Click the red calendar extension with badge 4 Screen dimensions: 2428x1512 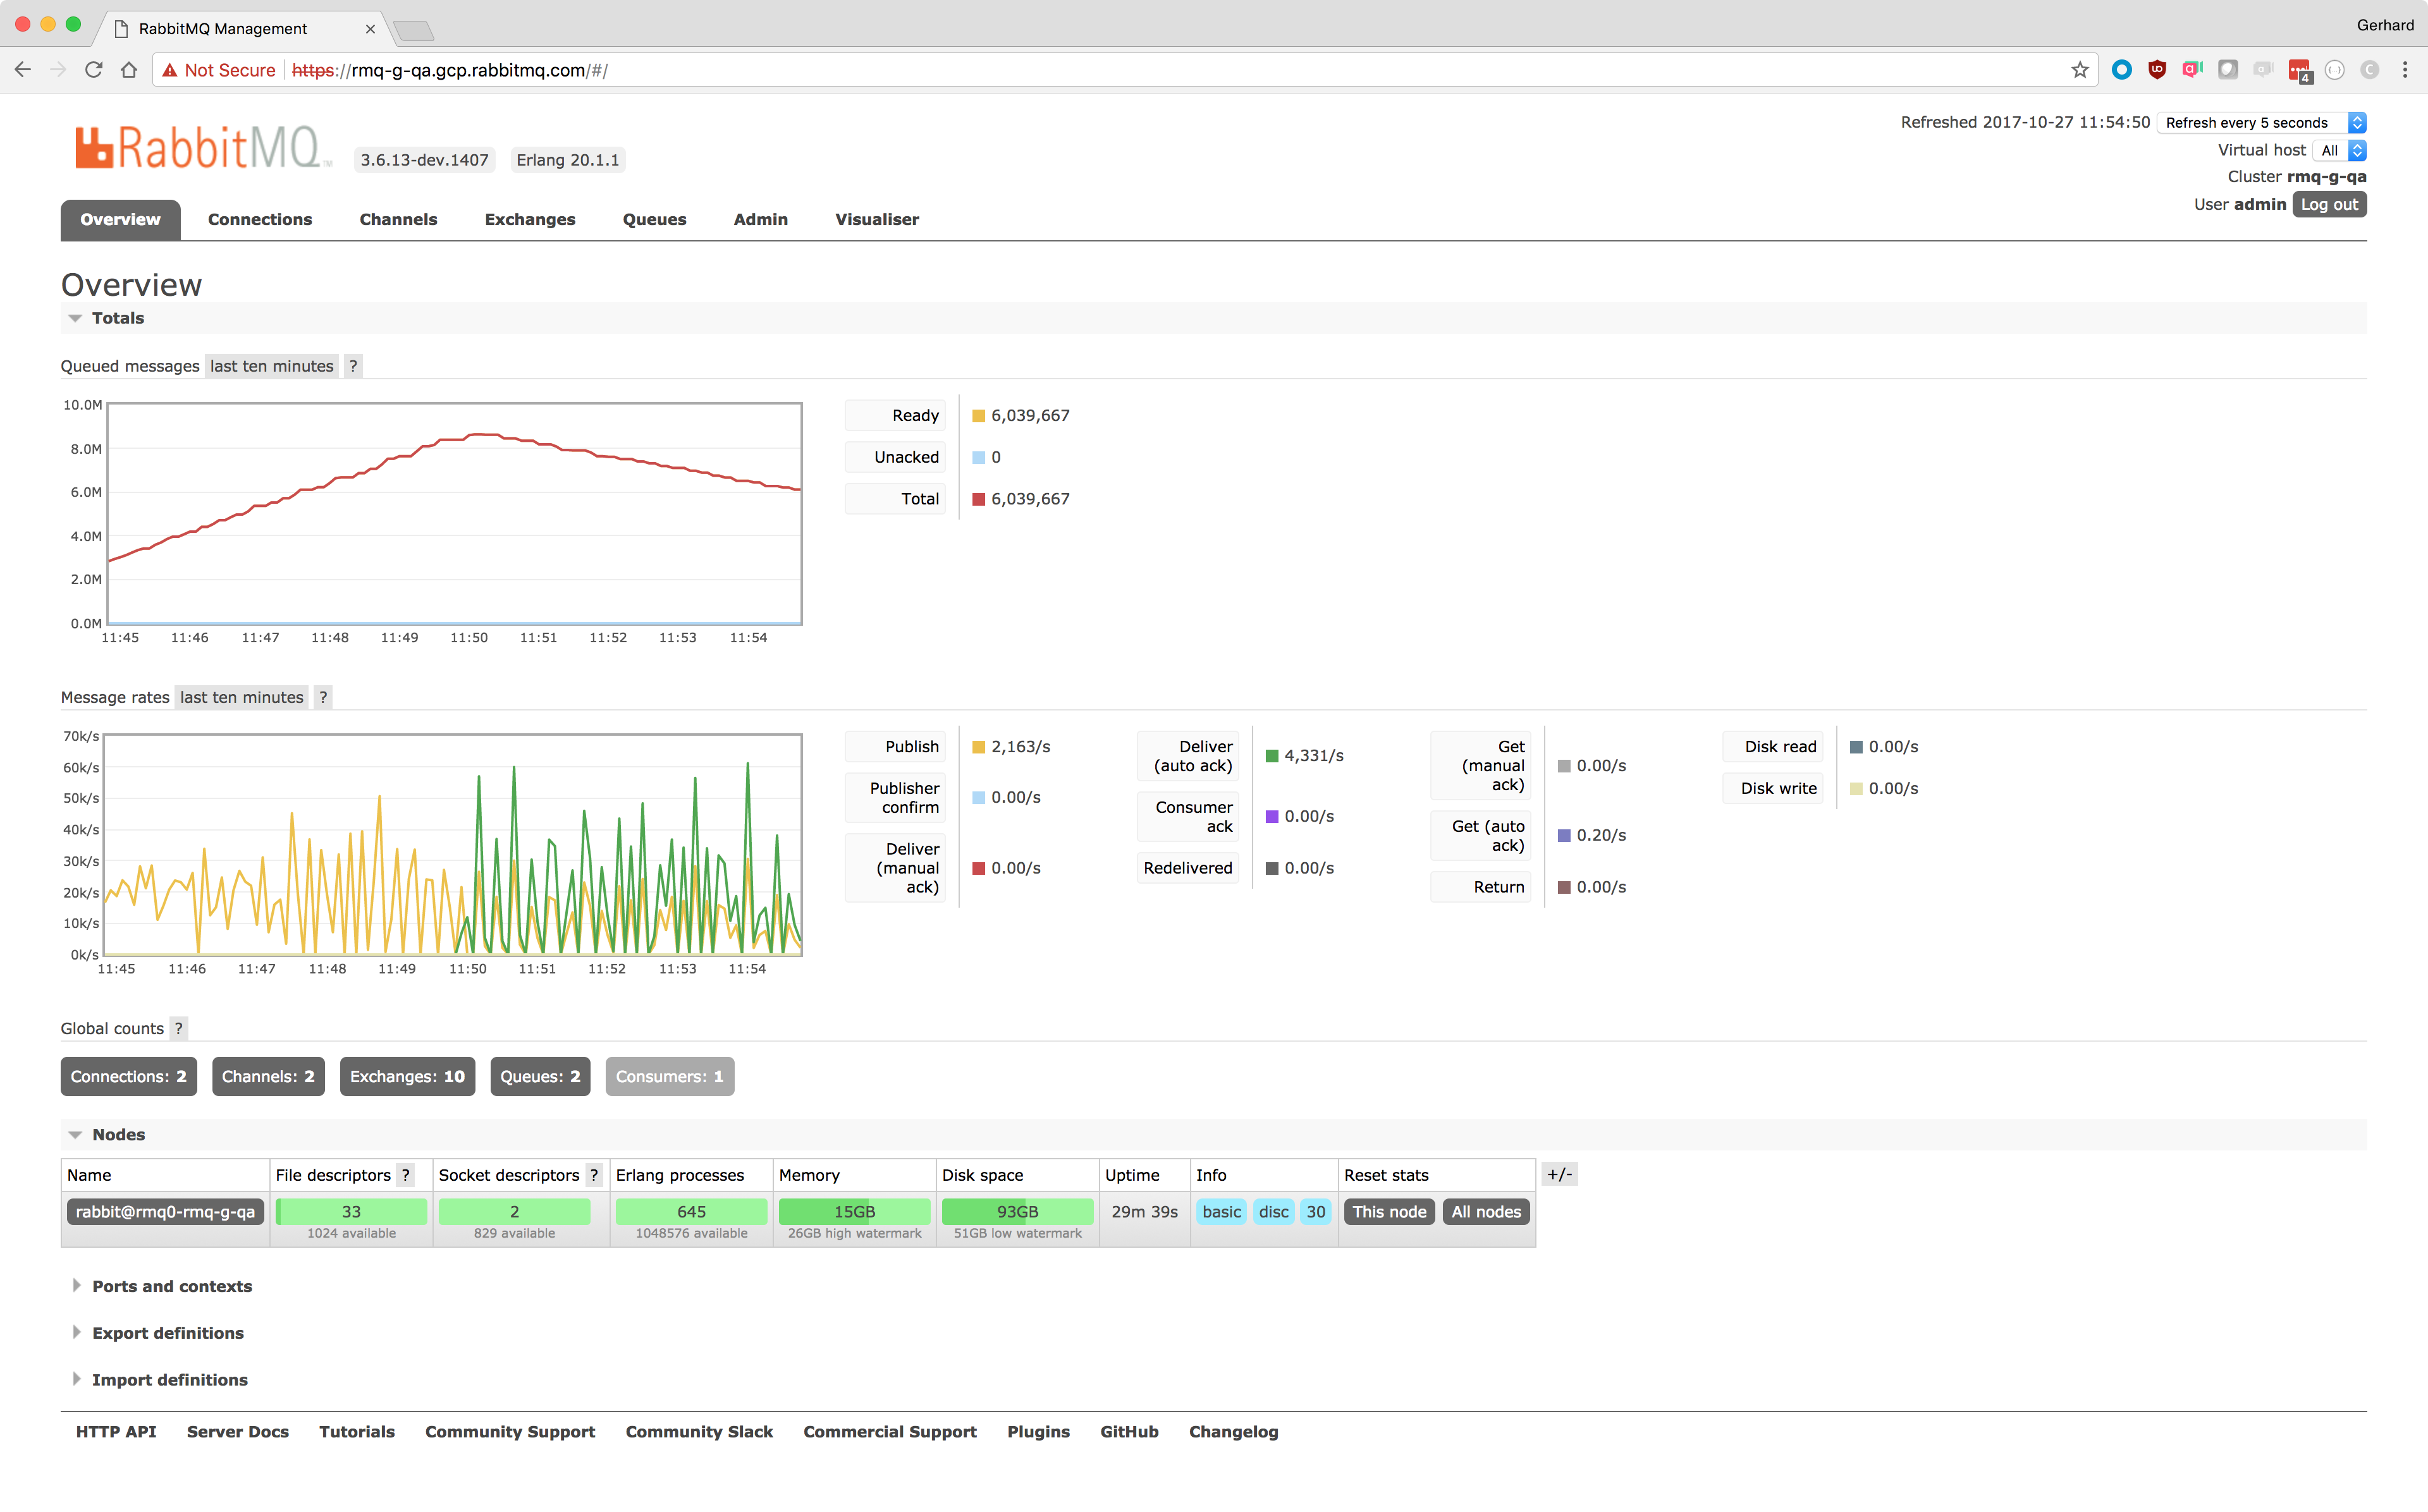(x=2300, y=71)
